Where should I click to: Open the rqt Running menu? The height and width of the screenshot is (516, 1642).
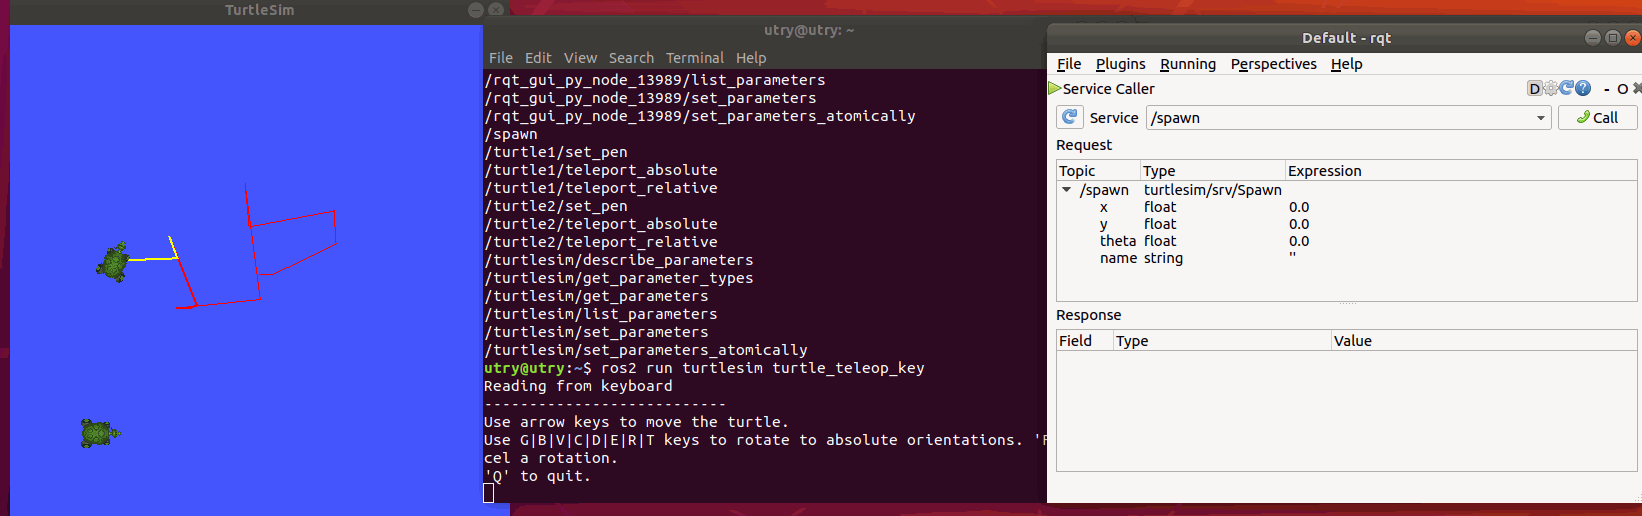pos(1188,64)
